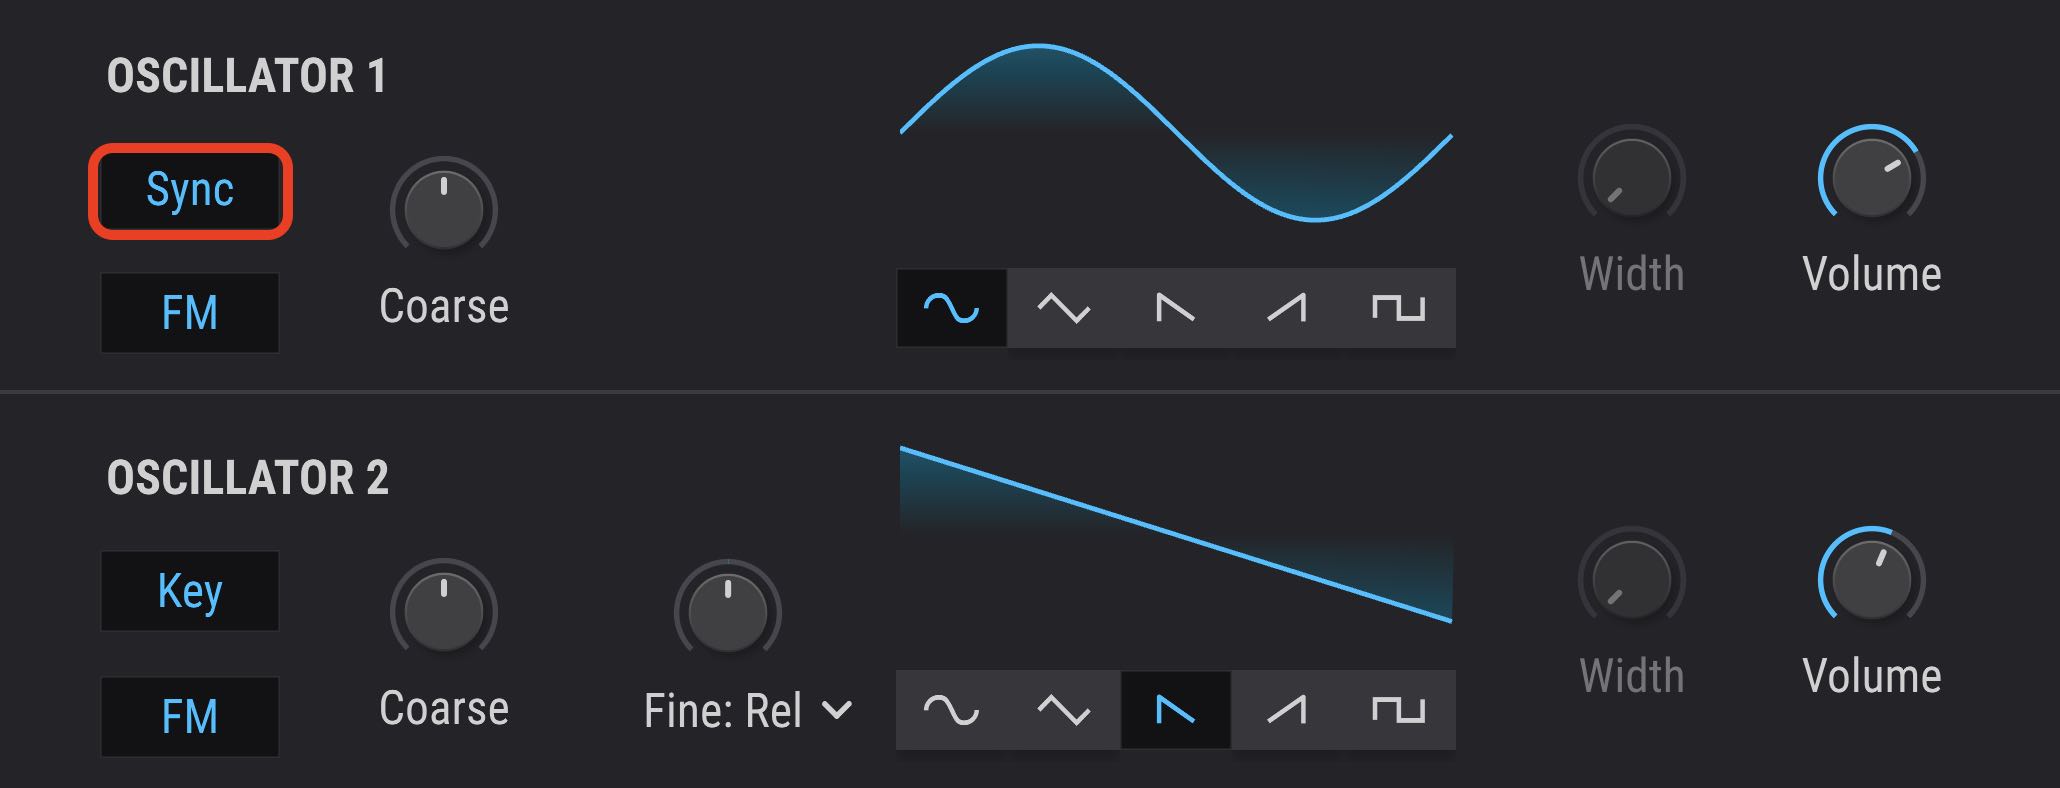2060x788 pixels.
Task: Click the Oscillator 1 sine waveform display
Action: coord(1176,132)
